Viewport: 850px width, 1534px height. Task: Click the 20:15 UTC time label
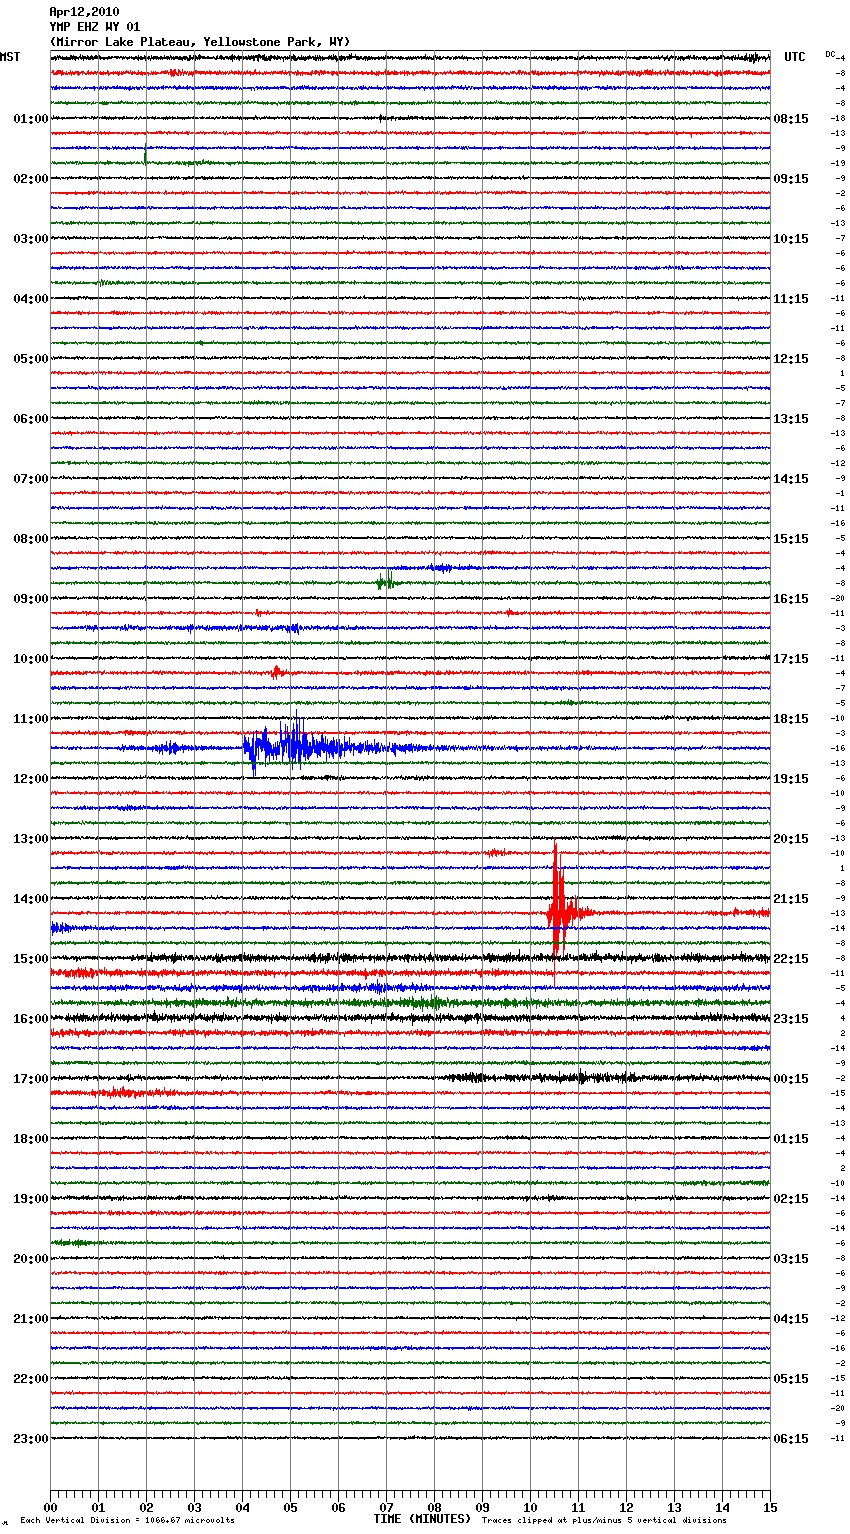(791, 839)
